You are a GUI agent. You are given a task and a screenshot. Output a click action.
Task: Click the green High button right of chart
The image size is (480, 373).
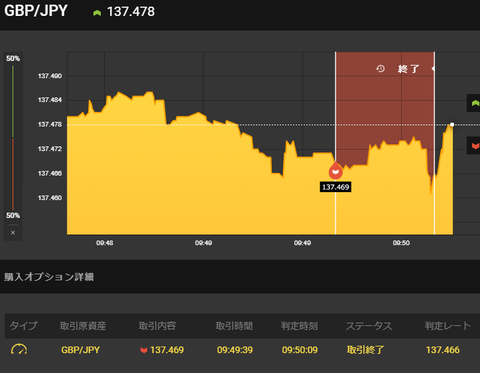474,103
